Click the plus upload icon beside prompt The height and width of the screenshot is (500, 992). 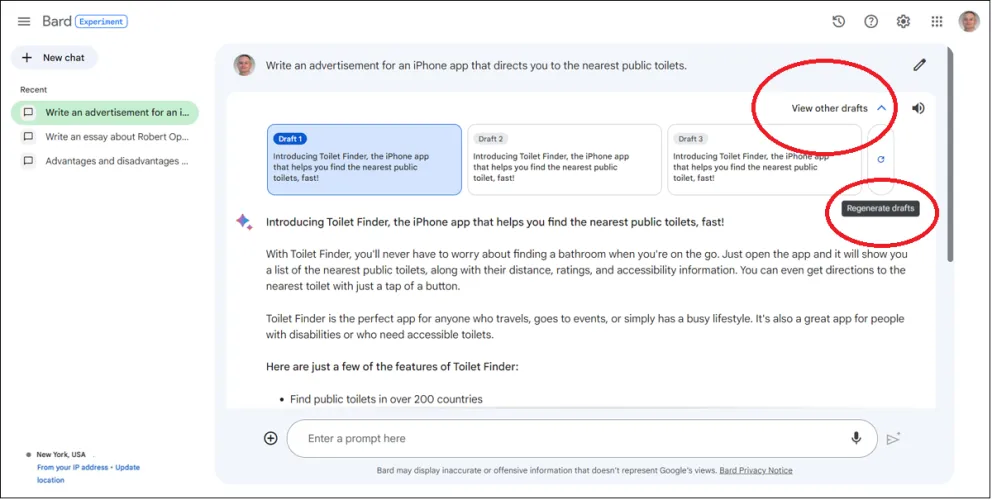pyautogui.click(x=271, y=438)
